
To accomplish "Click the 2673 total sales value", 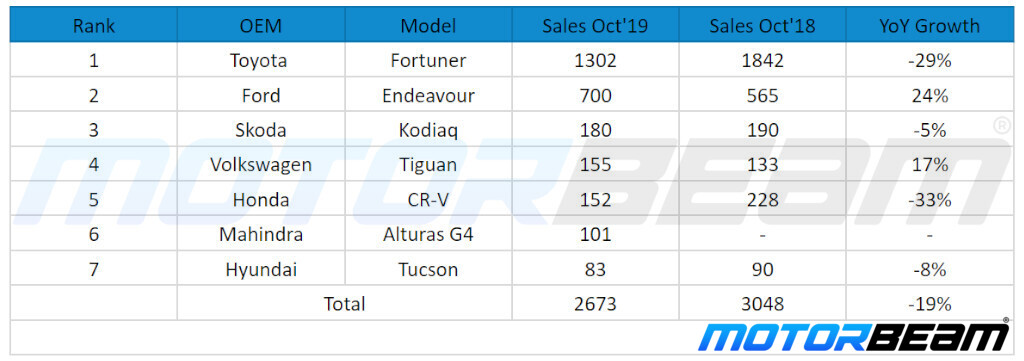I will point(595,304).
